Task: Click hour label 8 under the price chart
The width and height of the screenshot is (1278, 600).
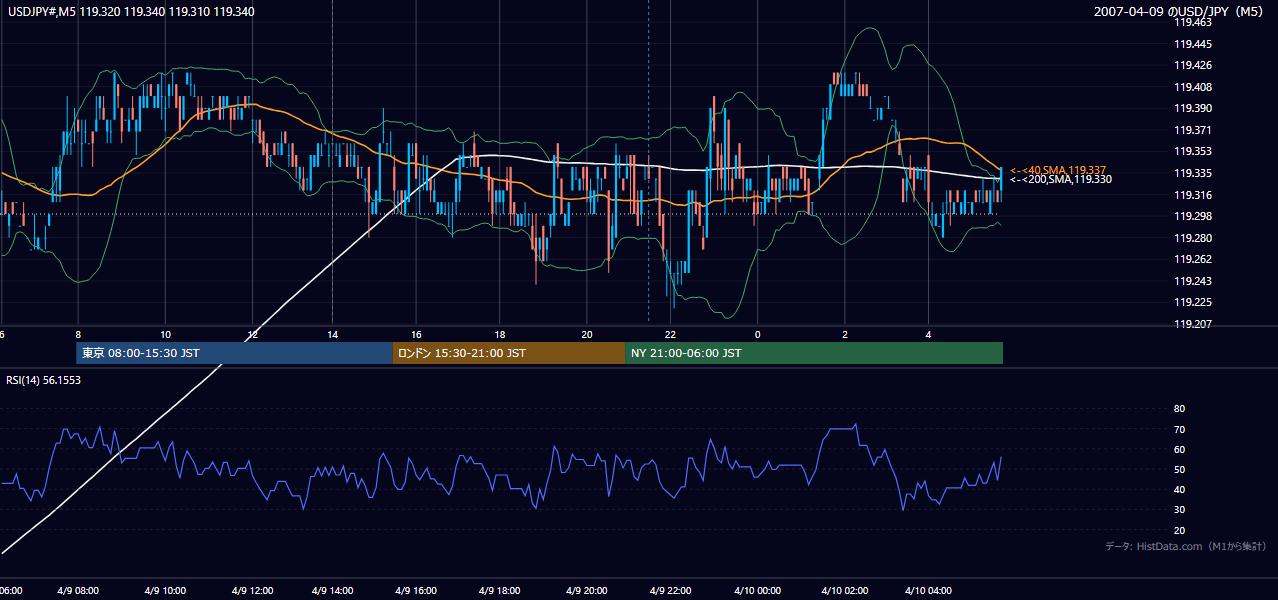Action: coord(78,335)
